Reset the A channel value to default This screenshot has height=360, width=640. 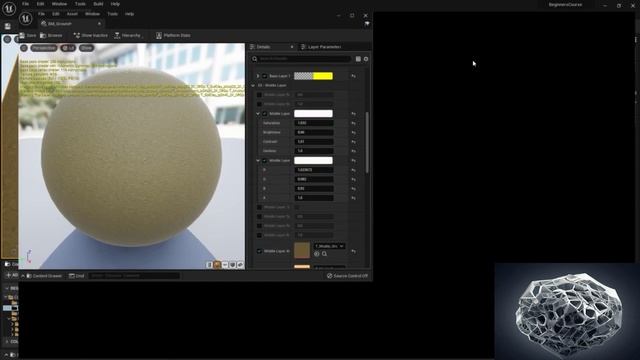click(353, 198)
